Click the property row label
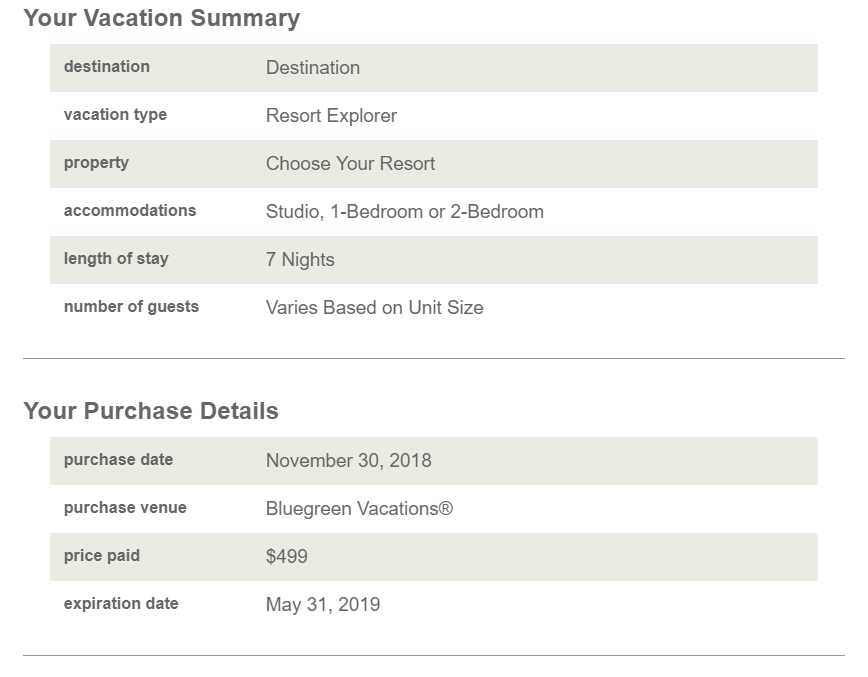Screen dimensions: 868x677 tap(96, 163)
